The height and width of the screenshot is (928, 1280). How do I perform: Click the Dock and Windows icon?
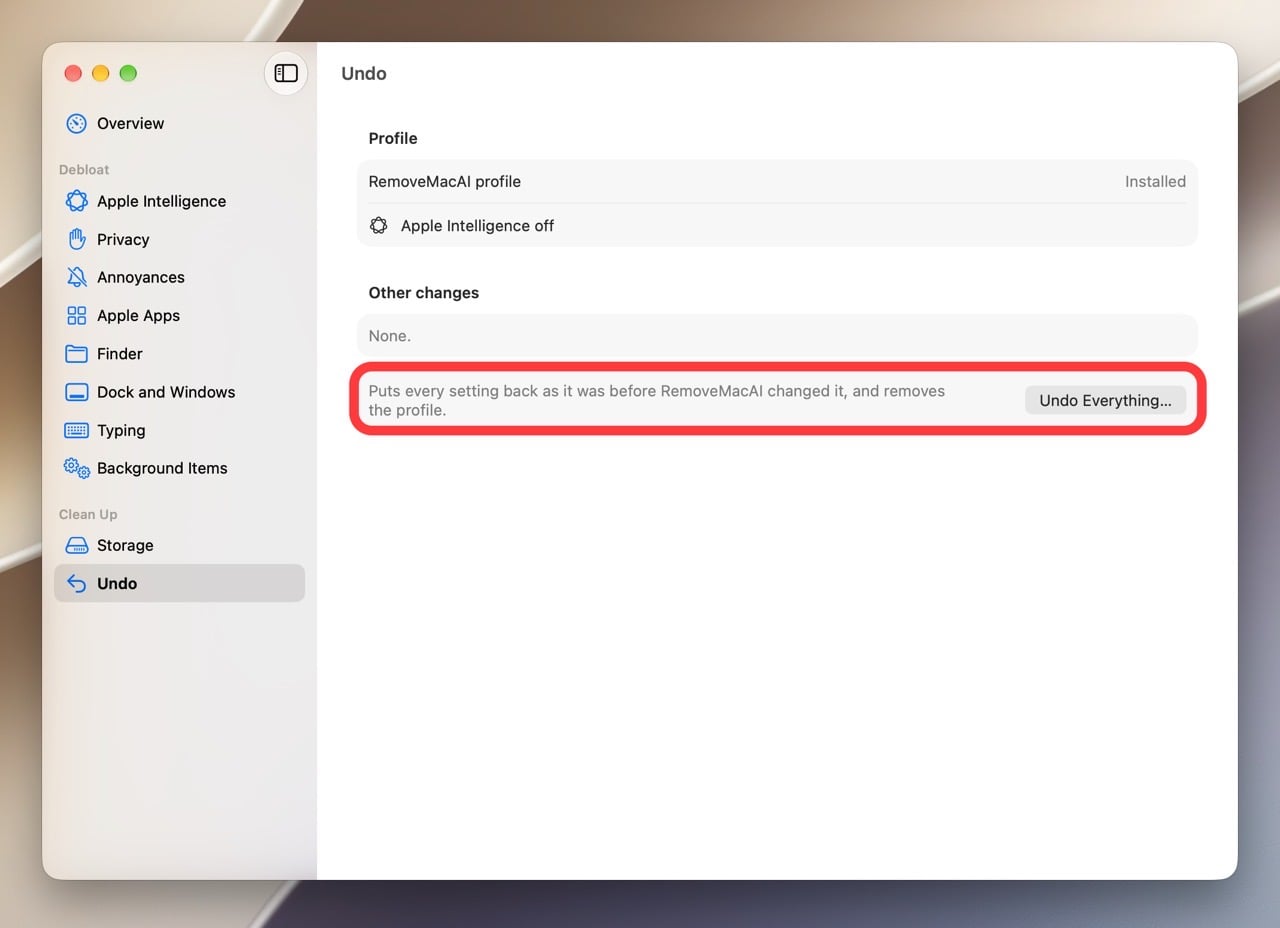click(x=77, y=392)
